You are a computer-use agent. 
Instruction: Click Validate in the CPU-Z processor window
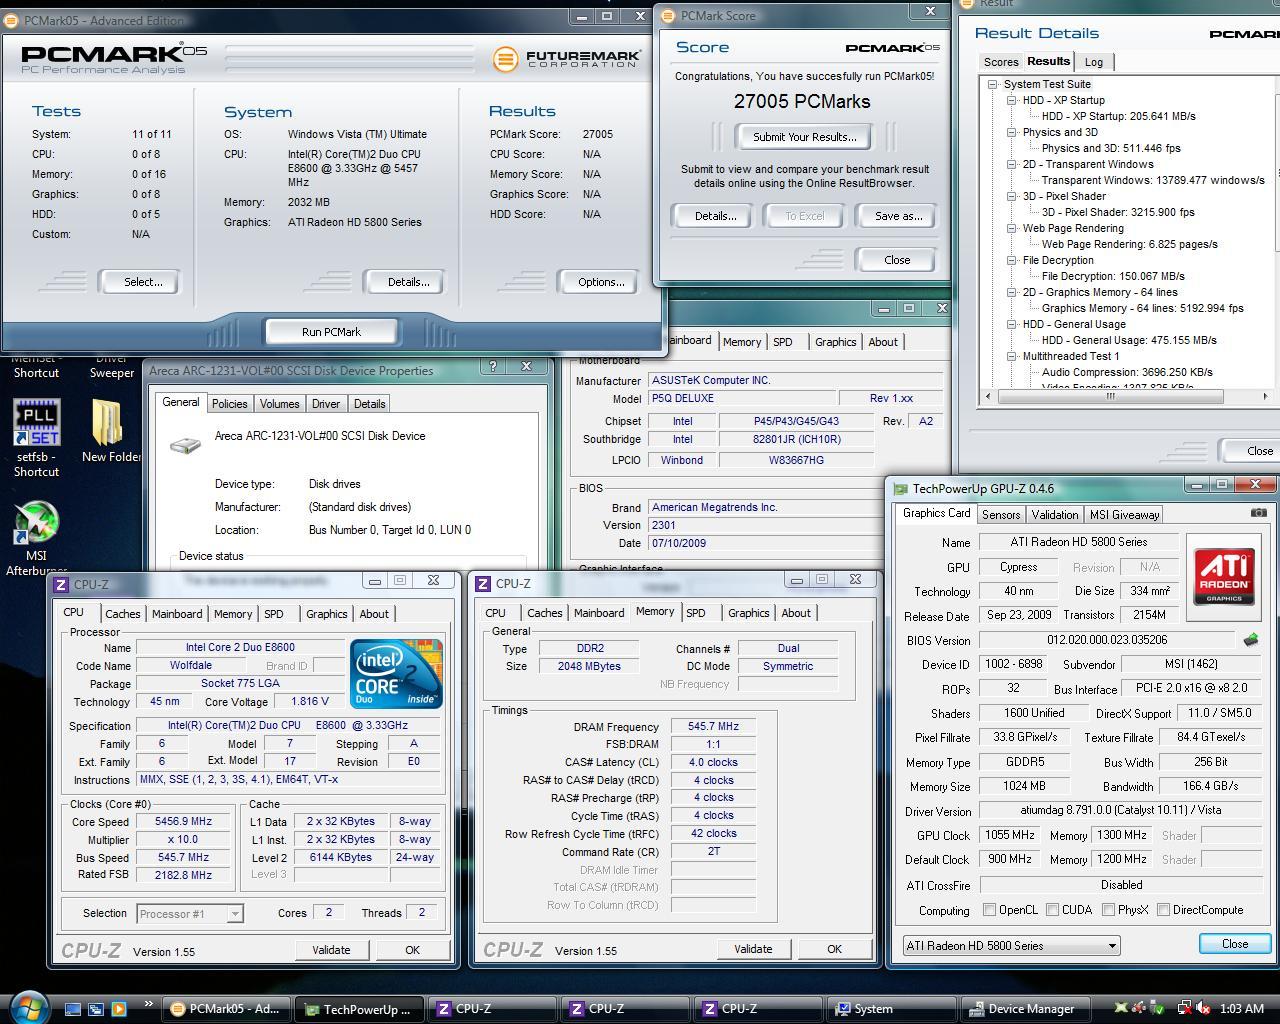[331, 950]
